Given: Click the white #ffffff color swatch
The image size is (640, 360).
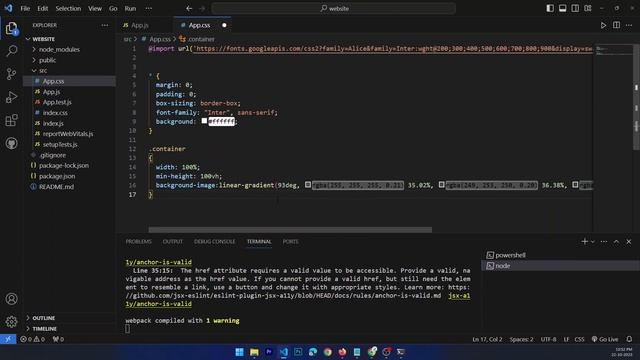Looking at the screenshot, I should (x=204, y=121).
